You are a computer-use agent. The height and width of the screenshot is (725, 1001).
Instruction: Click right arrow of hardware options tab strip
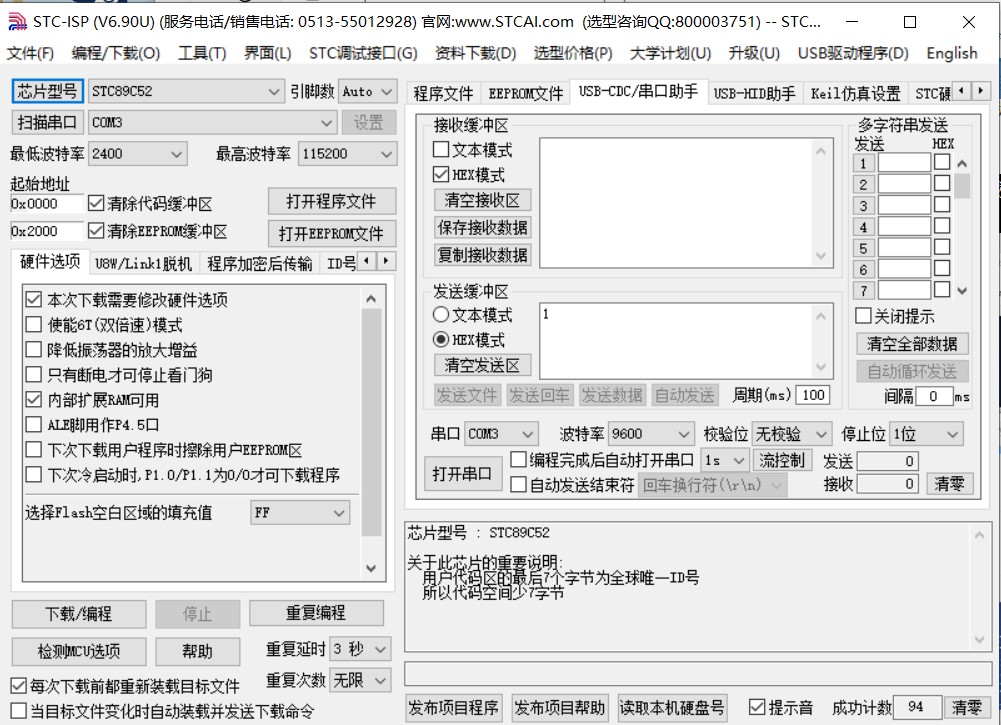386,261
